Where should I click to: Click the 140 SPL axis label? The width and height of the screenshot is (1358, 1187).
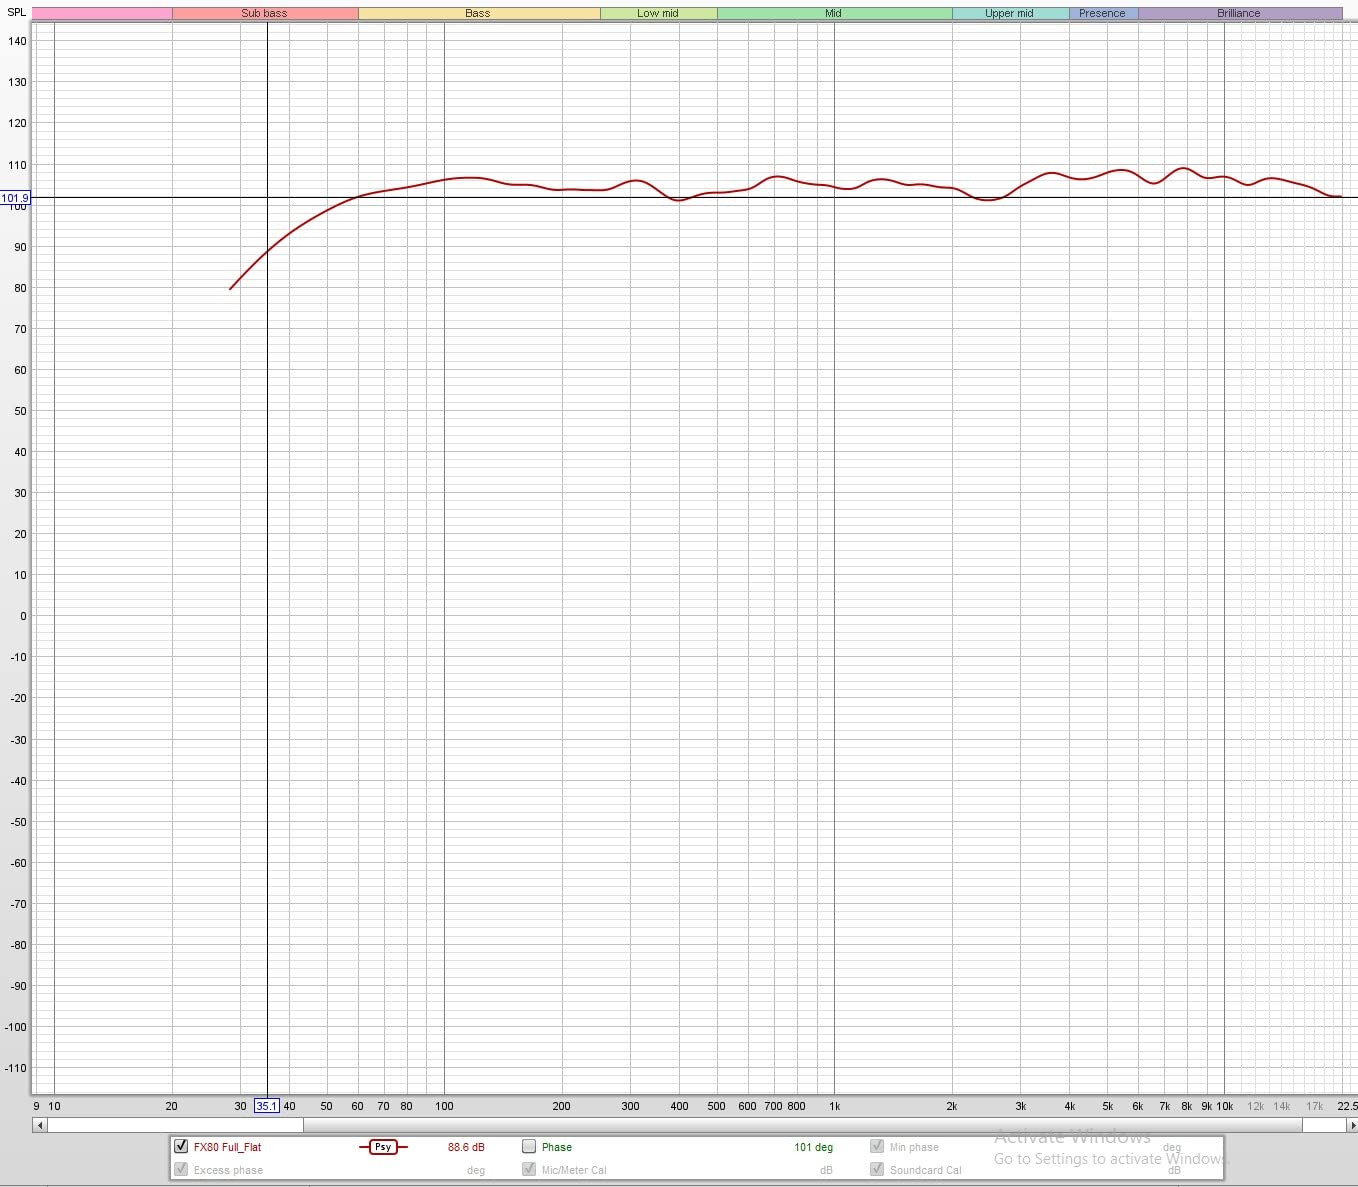[x=17, y=41]
